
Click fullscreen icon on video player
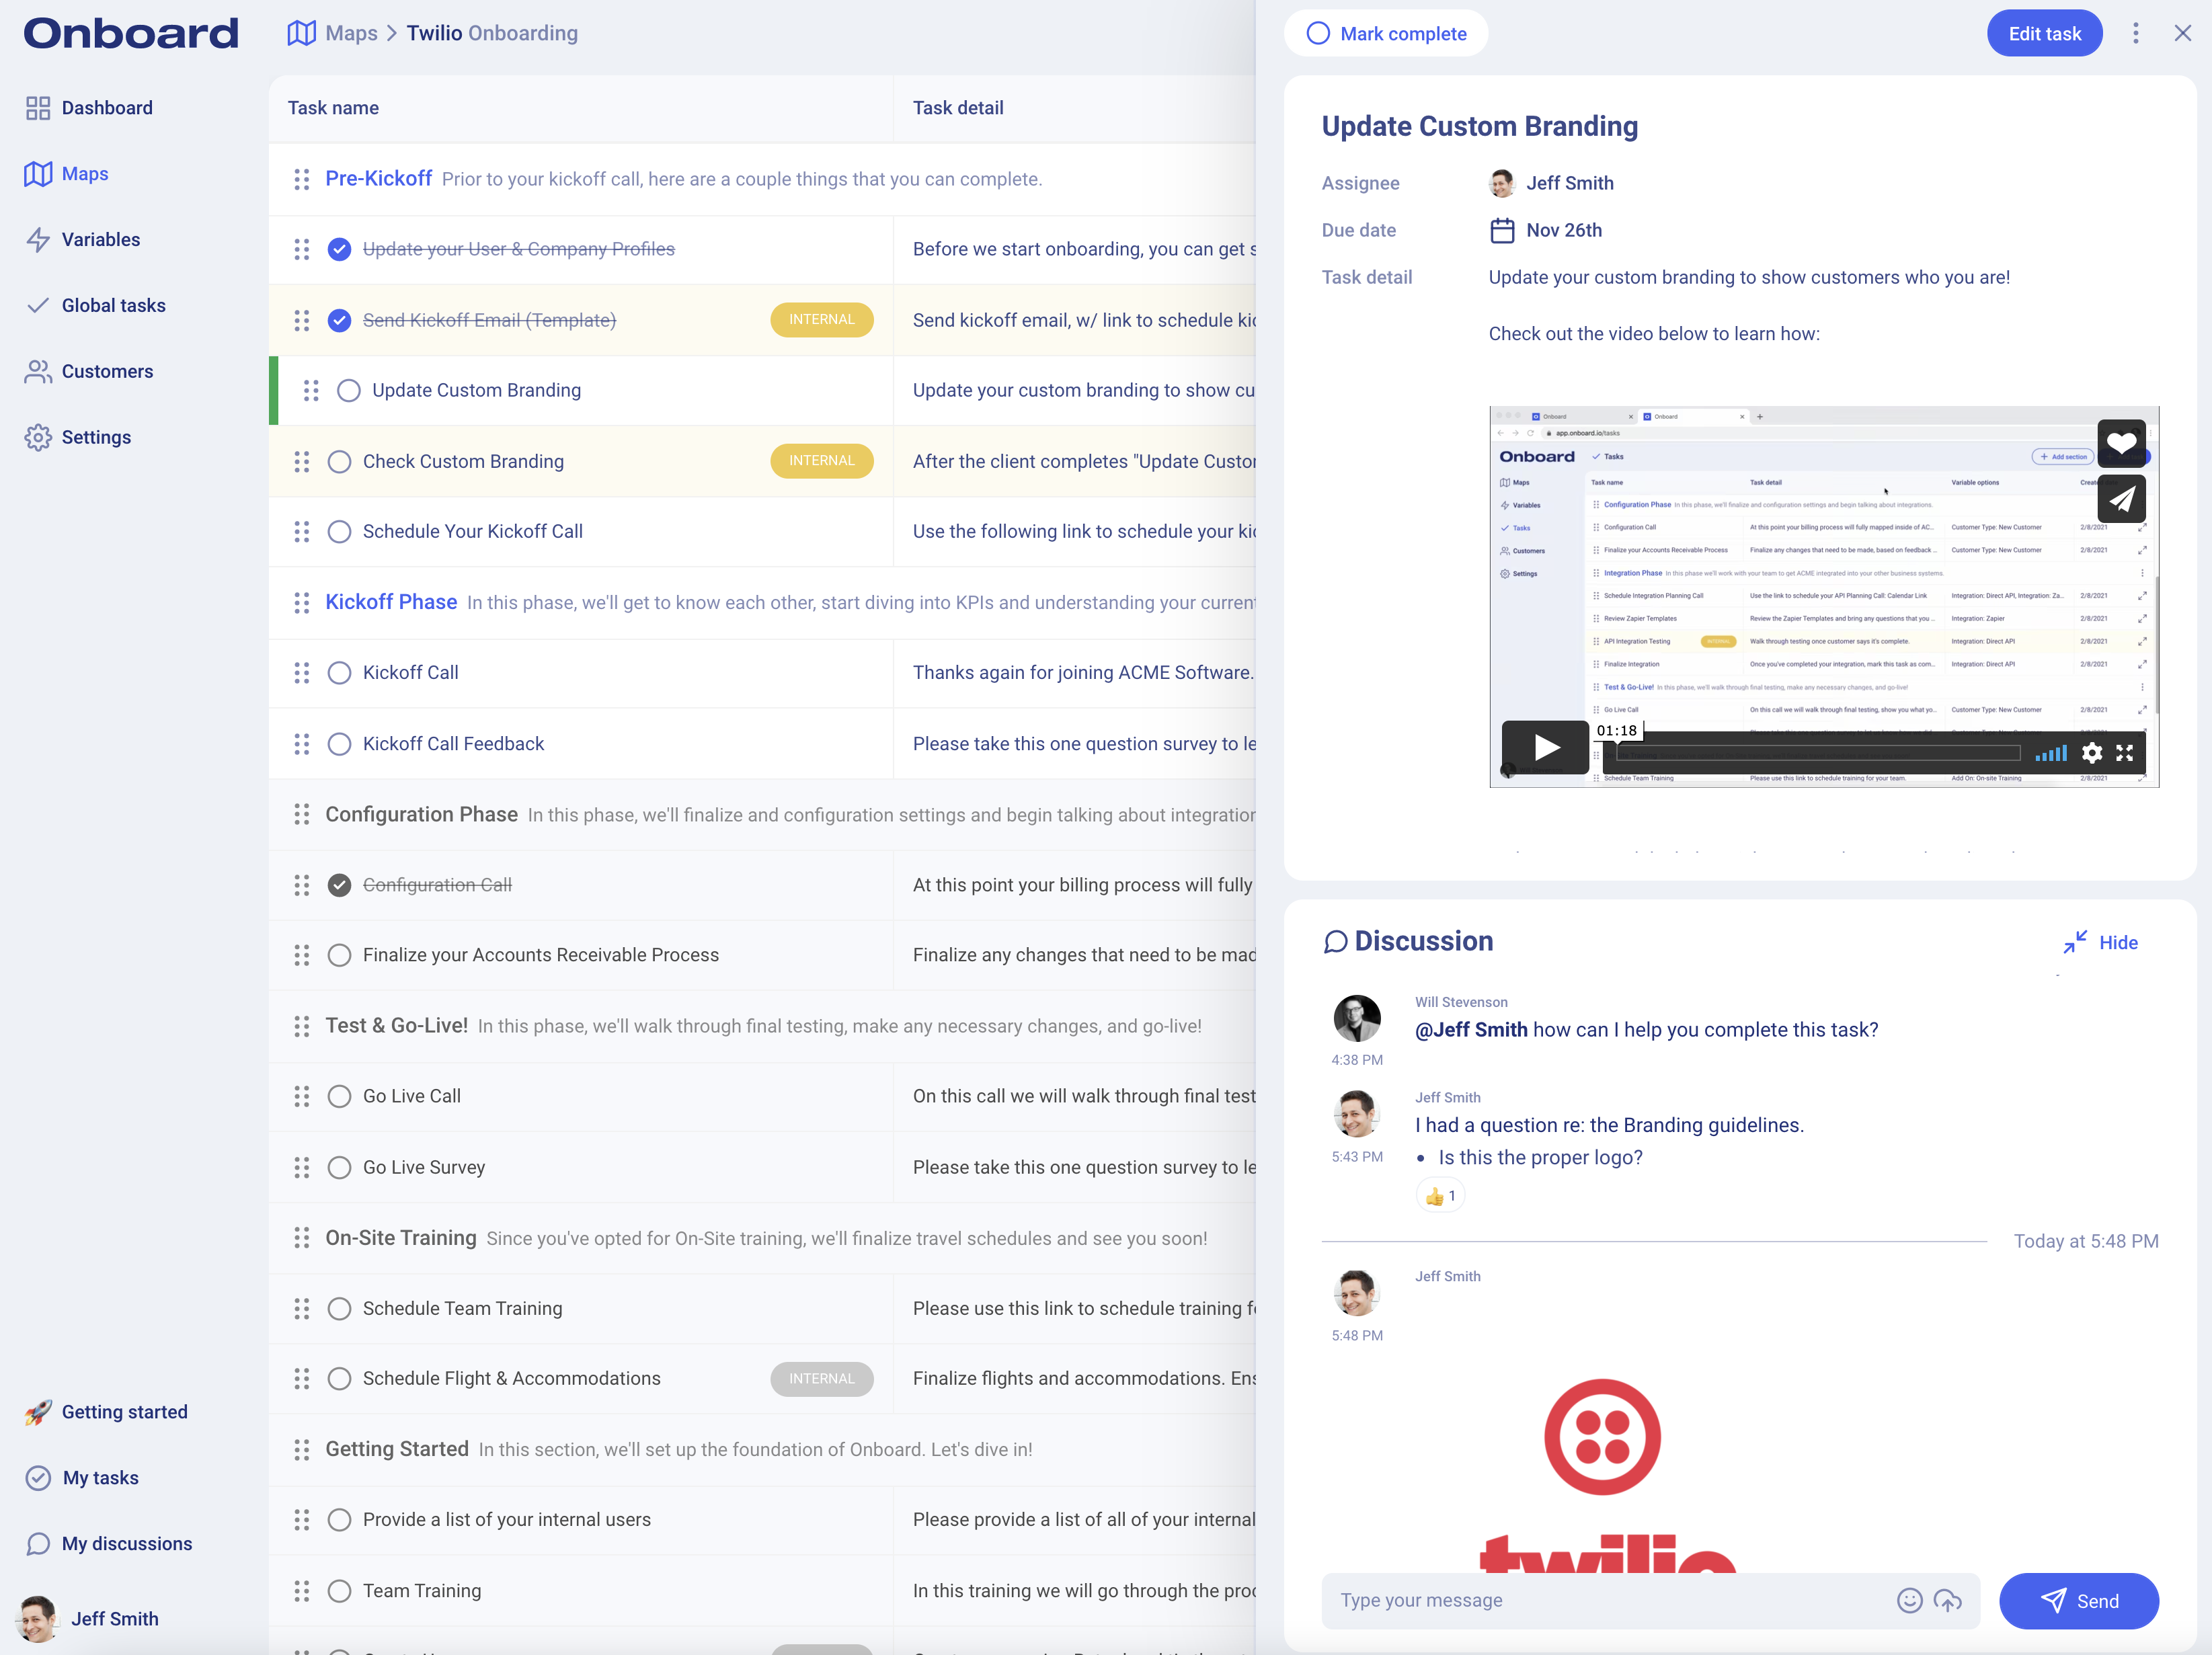2124,753
